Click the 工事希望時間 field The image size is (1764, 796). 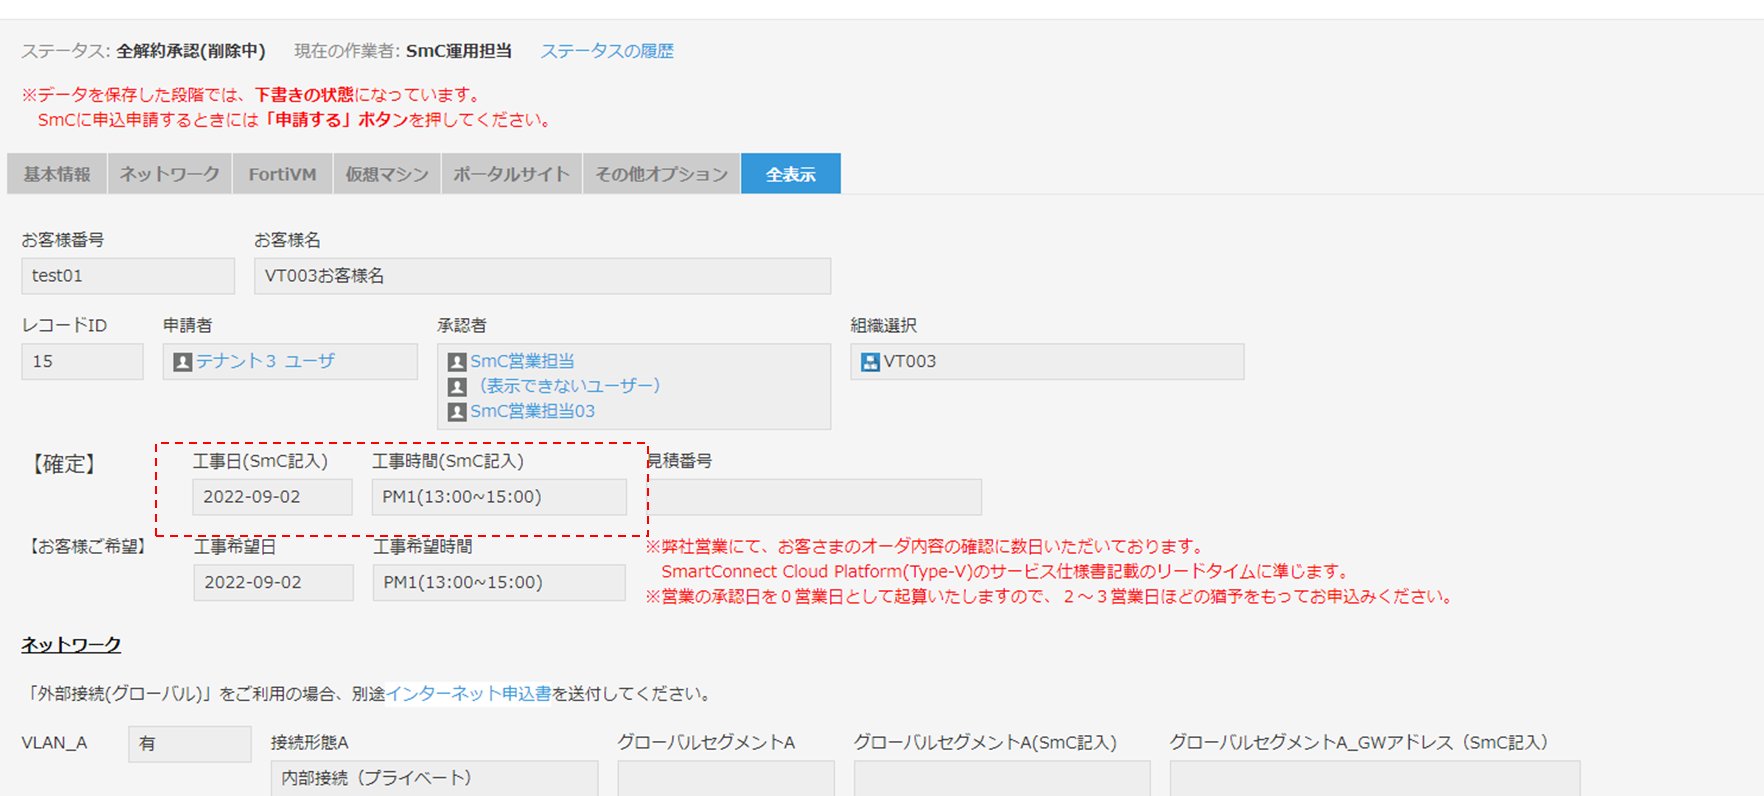[499, 583]
